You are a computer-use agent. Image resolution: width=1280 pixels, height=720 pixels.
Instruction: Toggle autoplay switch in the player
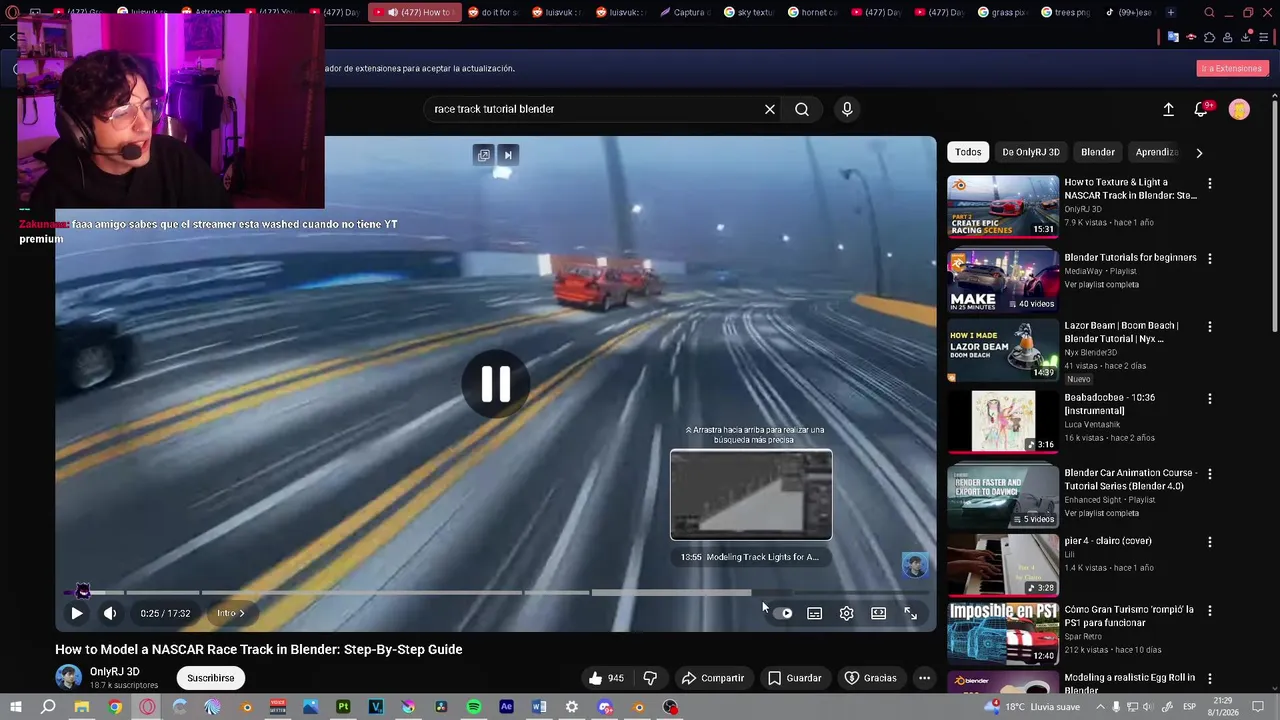pos(783,613)
